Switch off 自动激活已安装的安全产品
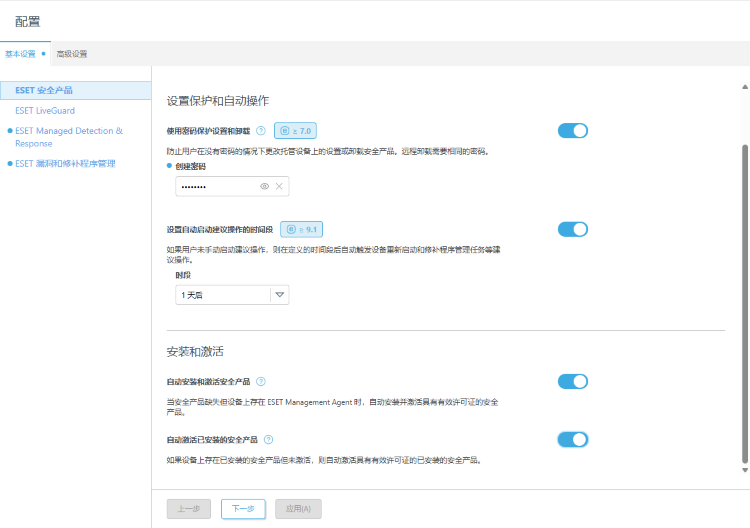This screenshot has height=528, width=750. pos(572,439)
